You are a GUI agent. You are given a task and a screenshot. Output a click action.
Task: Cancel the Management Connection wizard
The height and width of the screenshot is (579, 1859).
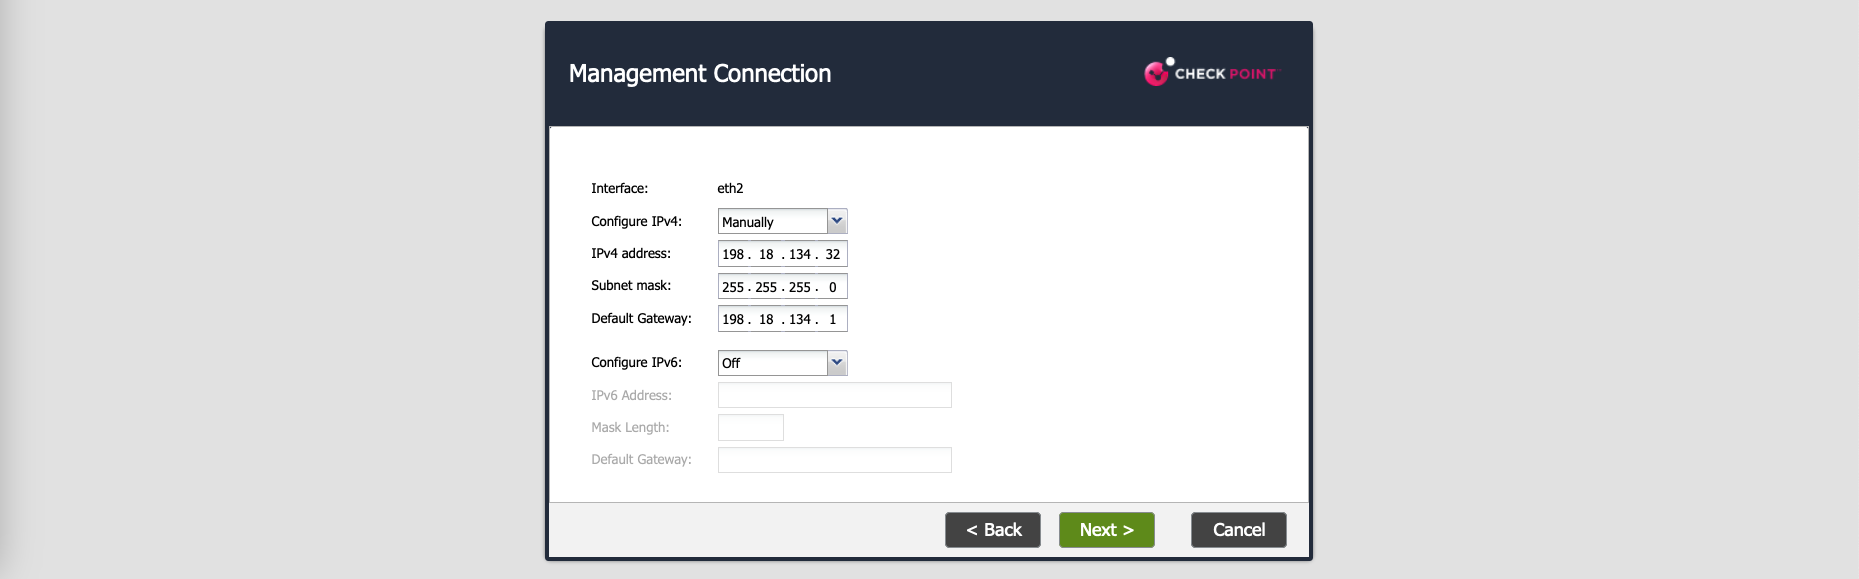[x=1238, y=530]
